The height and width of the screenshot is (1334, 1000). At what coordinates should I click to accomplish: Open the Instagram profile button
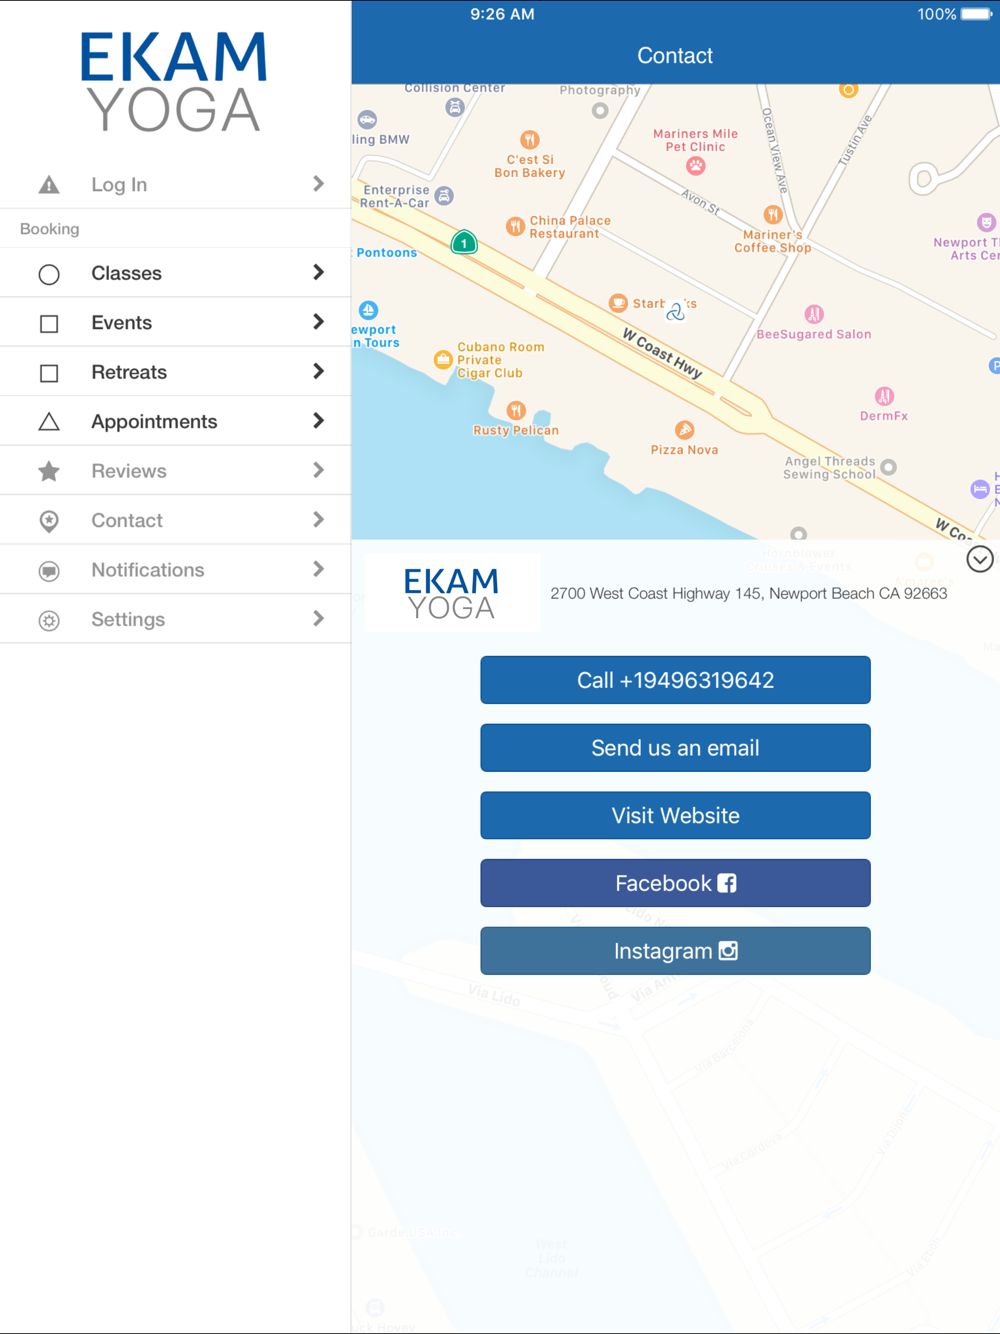(675, 951)
